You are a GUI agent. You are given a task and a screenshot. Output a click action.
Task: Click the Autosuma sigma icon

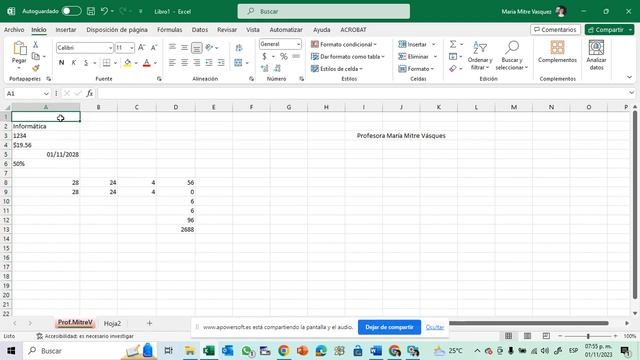tap(453, 44)
